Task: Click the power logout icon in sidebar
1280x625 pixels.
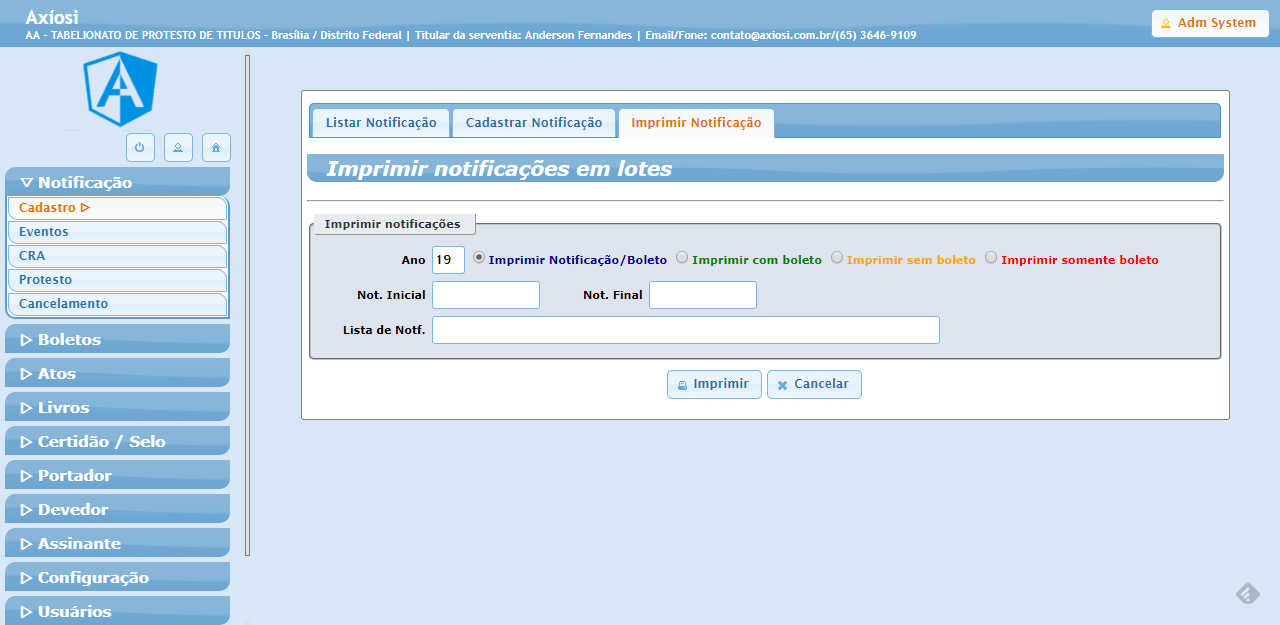Action: click(x=140, y=147)
